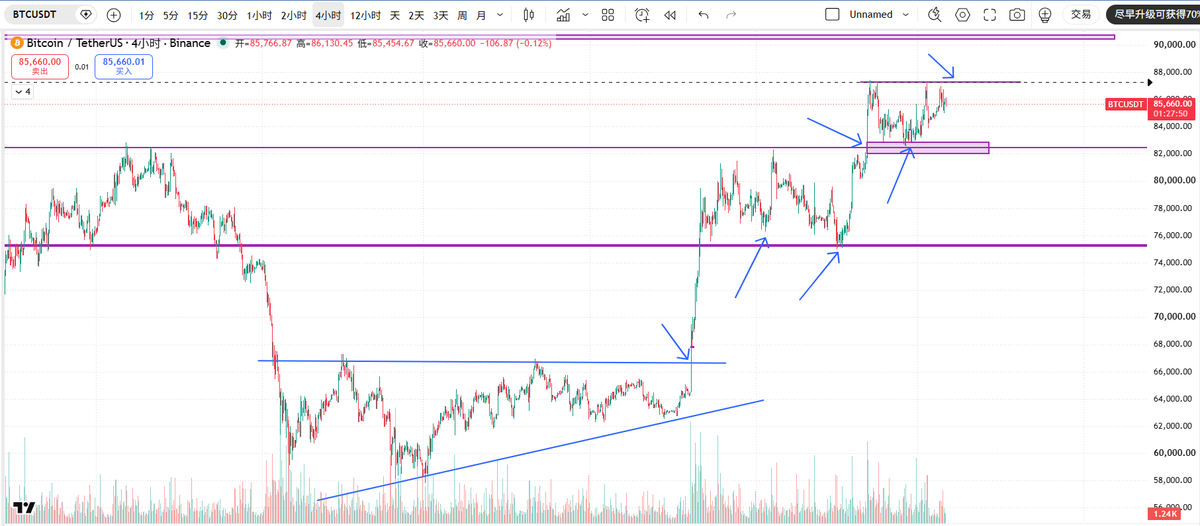Switch to 1分 timeframe
The width and height of the screenshot is (1200, 526).
pos(147,15)
